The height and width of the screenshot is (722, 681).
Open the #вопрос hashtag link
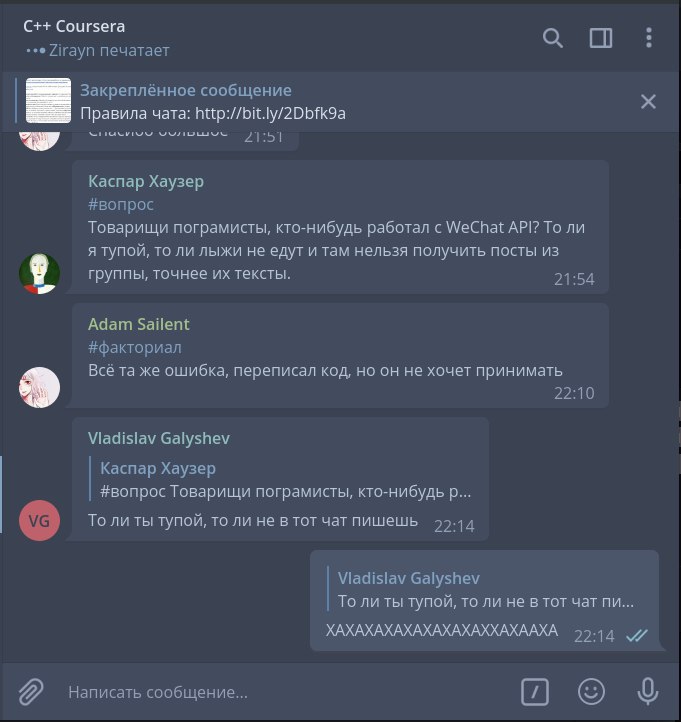121,204
